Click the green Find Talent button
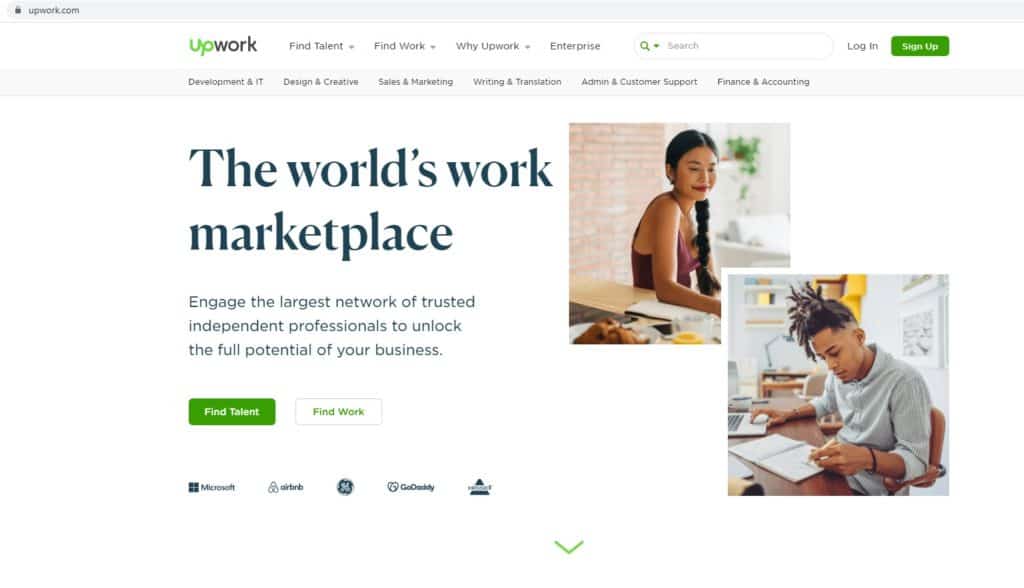 232,412
